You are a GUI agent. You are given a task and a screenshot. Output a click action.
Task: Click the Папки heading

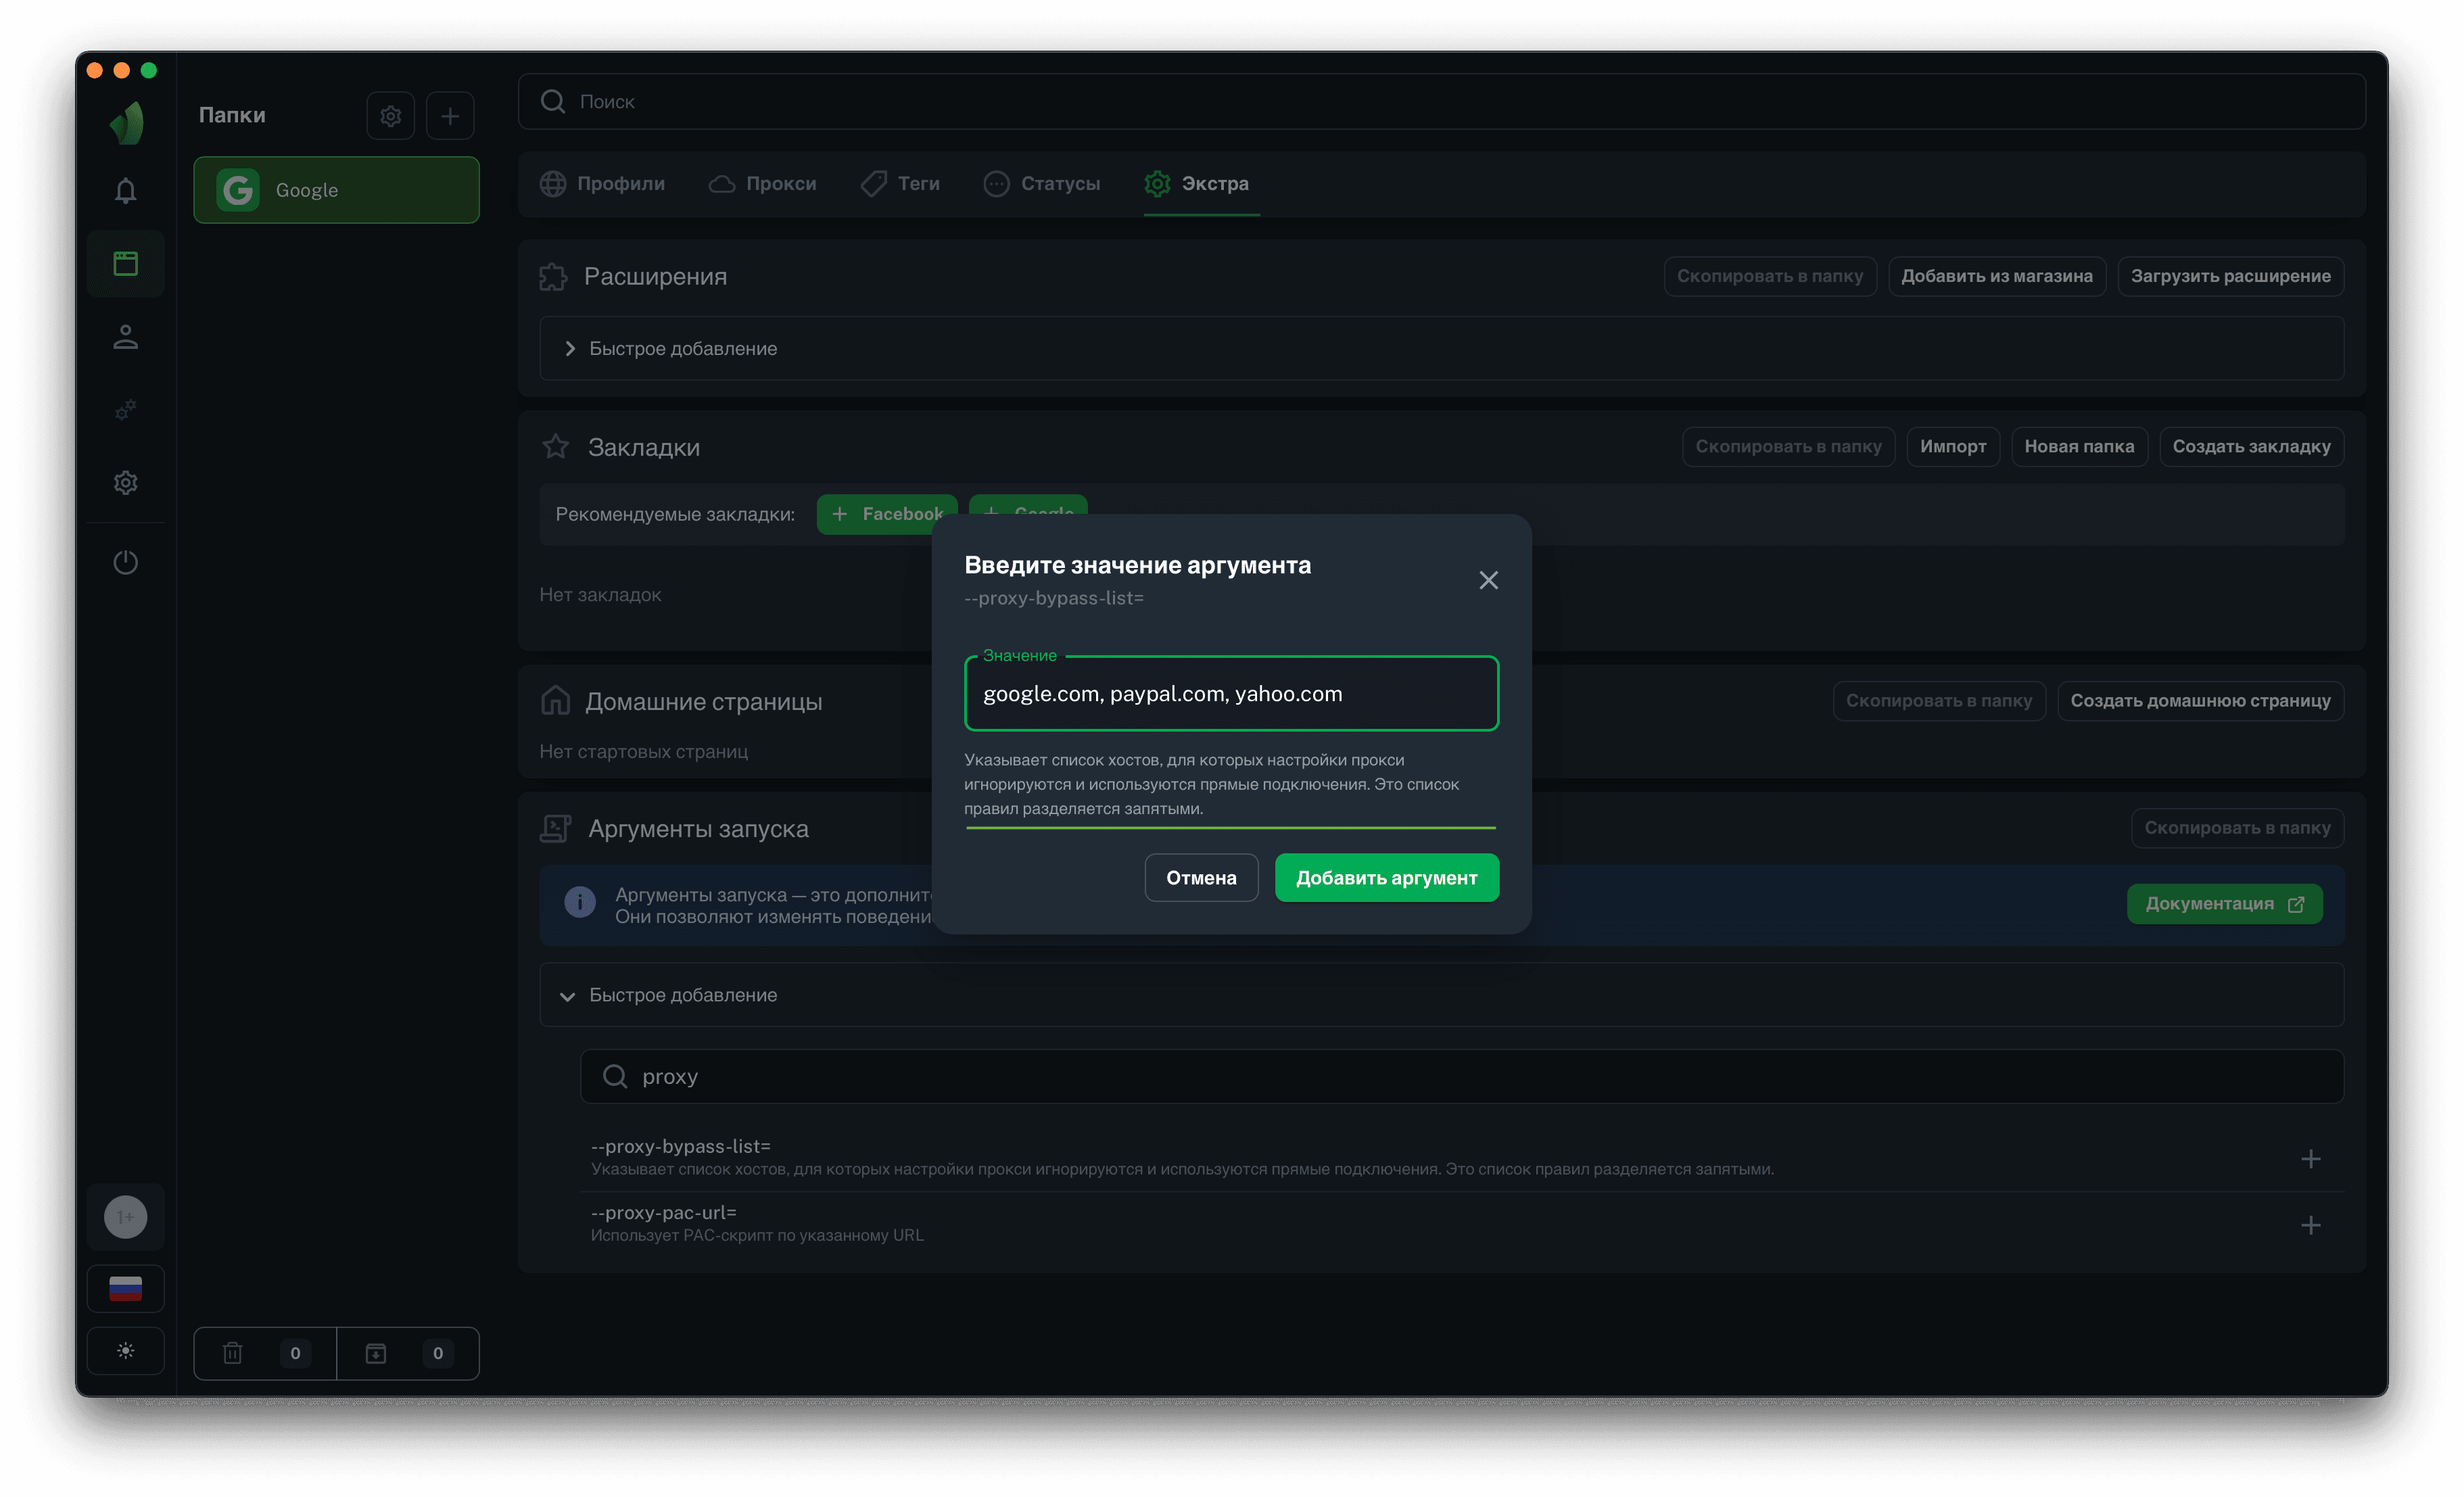tap(232, 116)
